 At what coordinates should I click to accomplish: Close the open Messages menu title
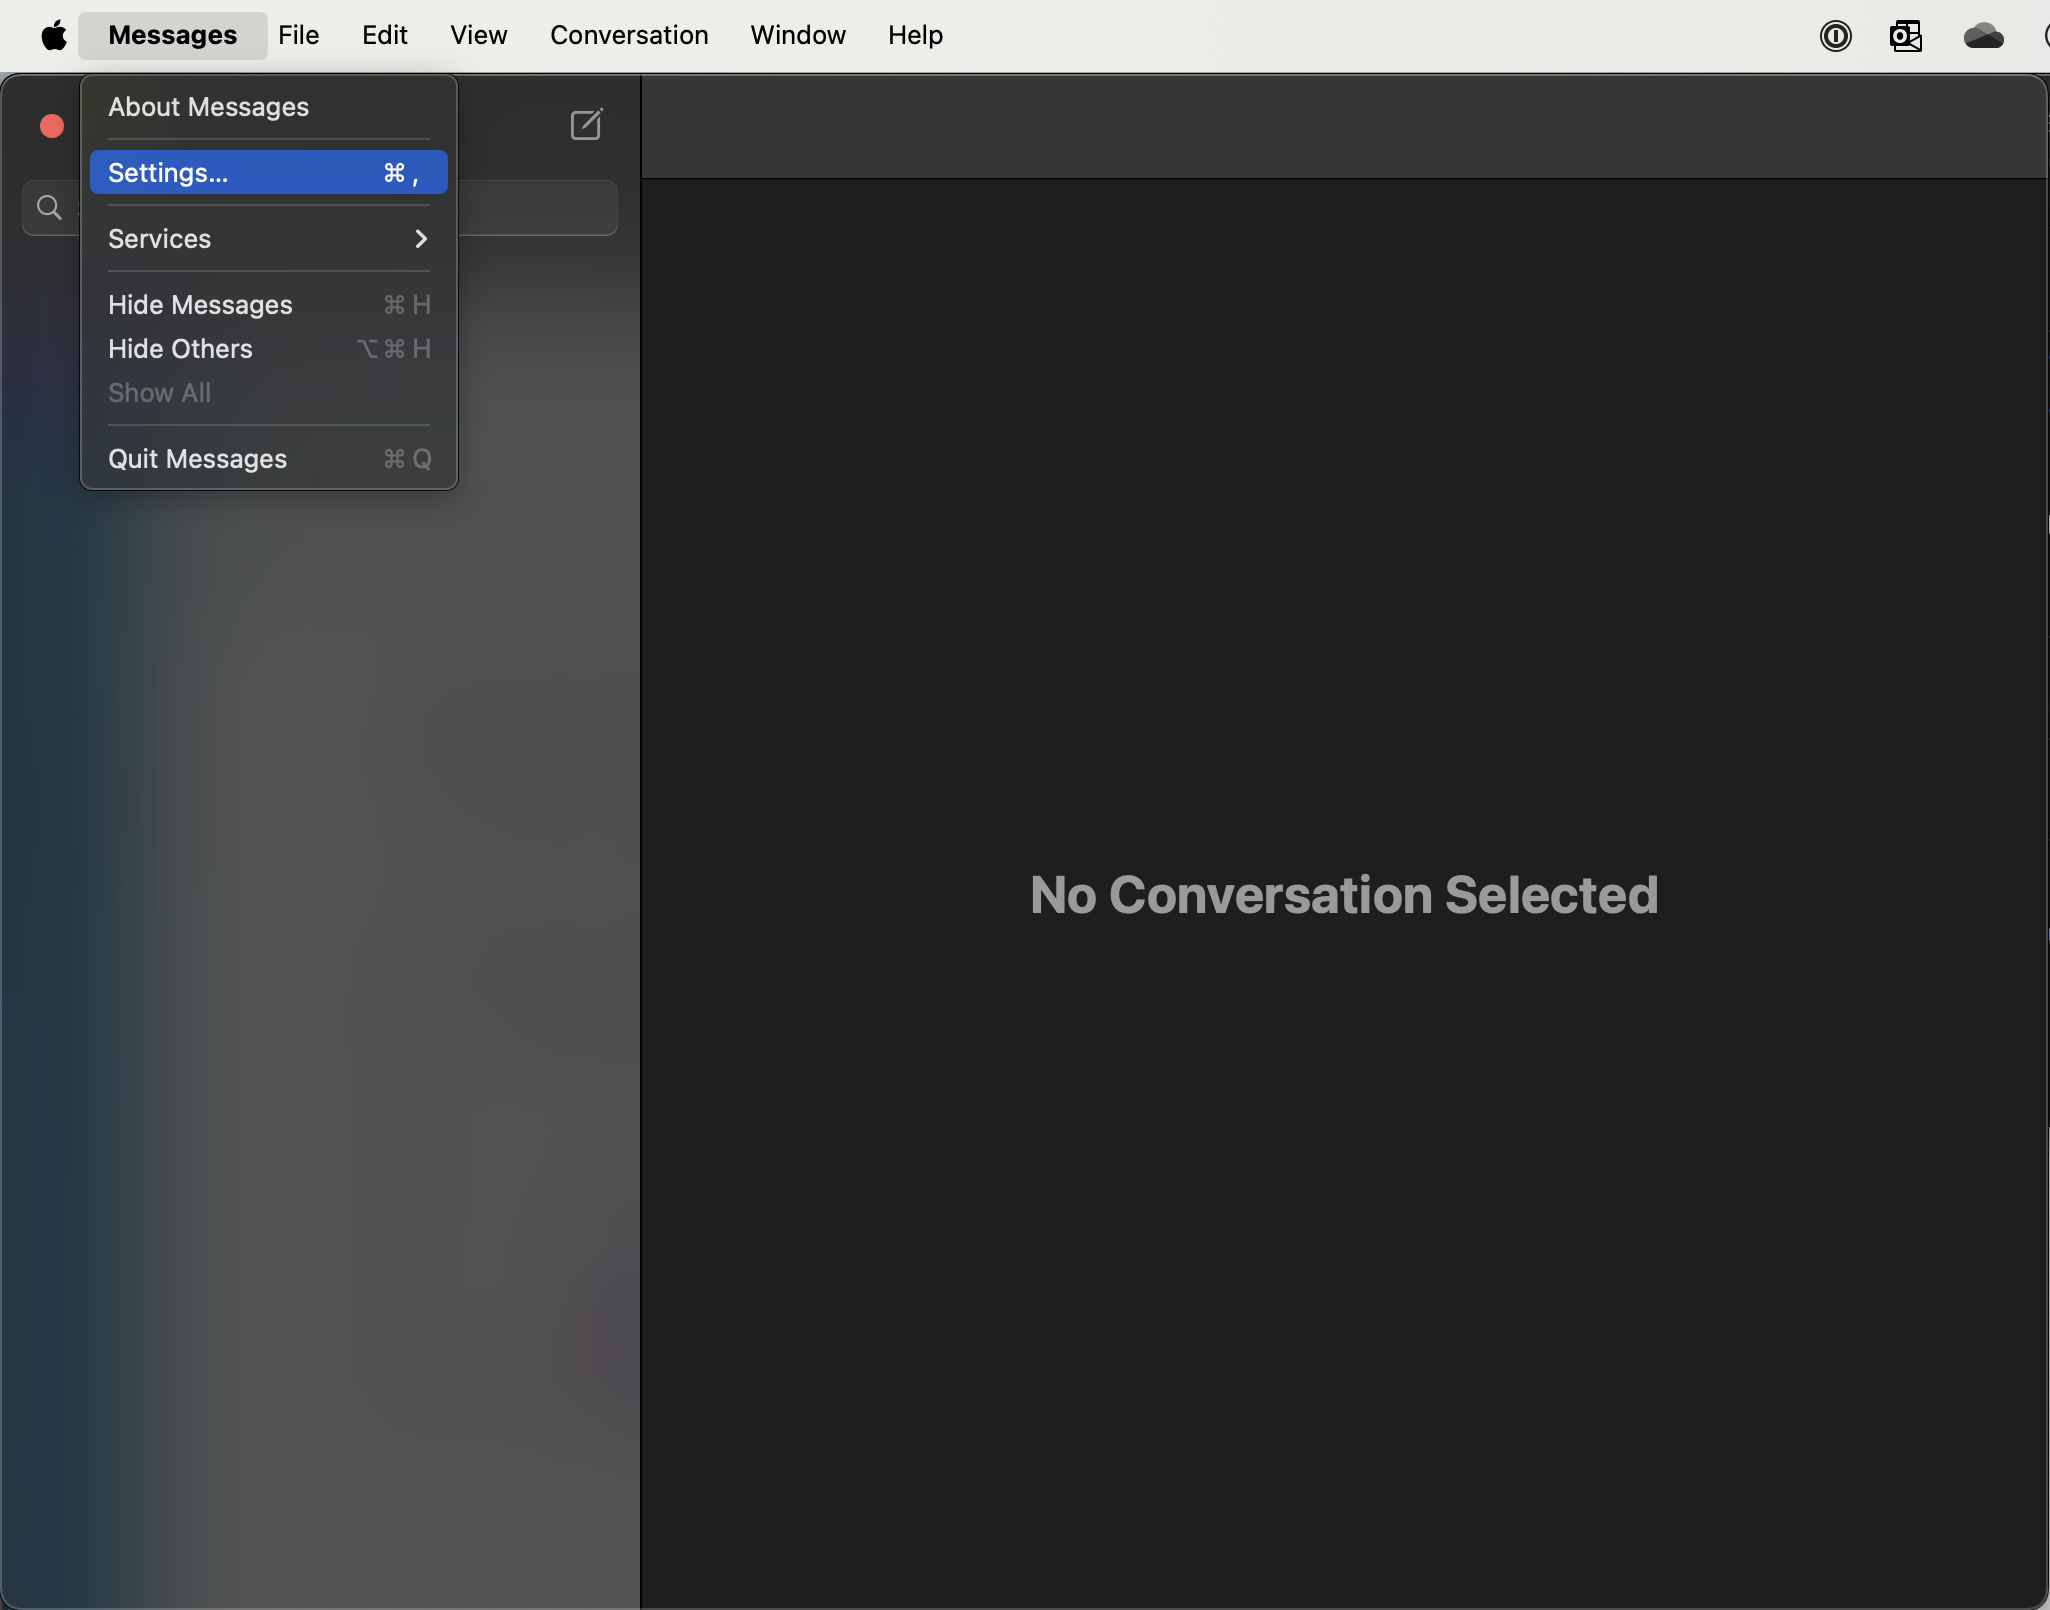tap(173, 35)
